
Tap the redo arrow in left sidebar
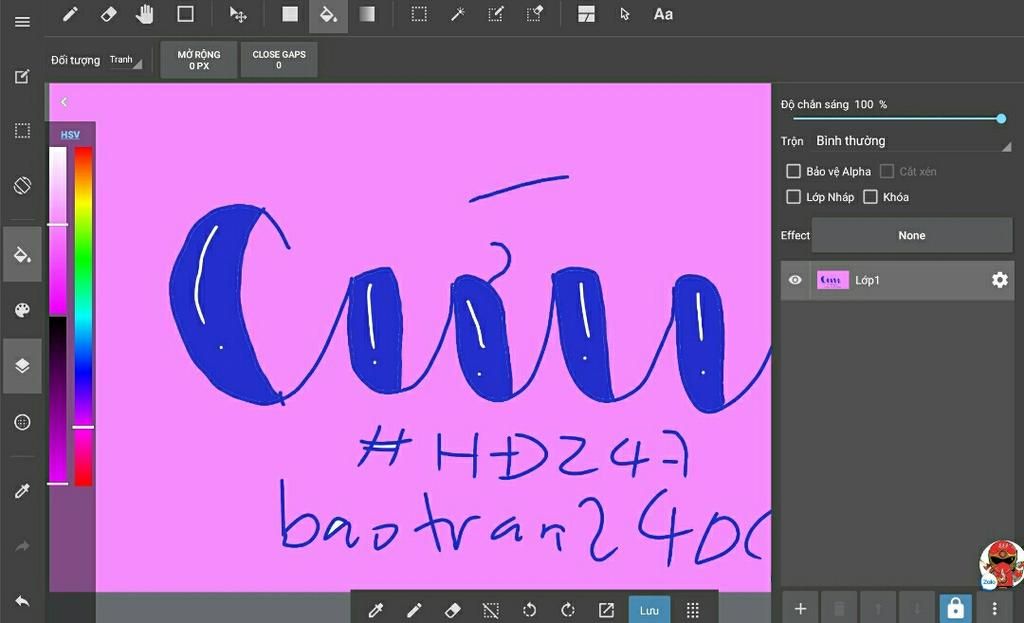pos(22,546)
